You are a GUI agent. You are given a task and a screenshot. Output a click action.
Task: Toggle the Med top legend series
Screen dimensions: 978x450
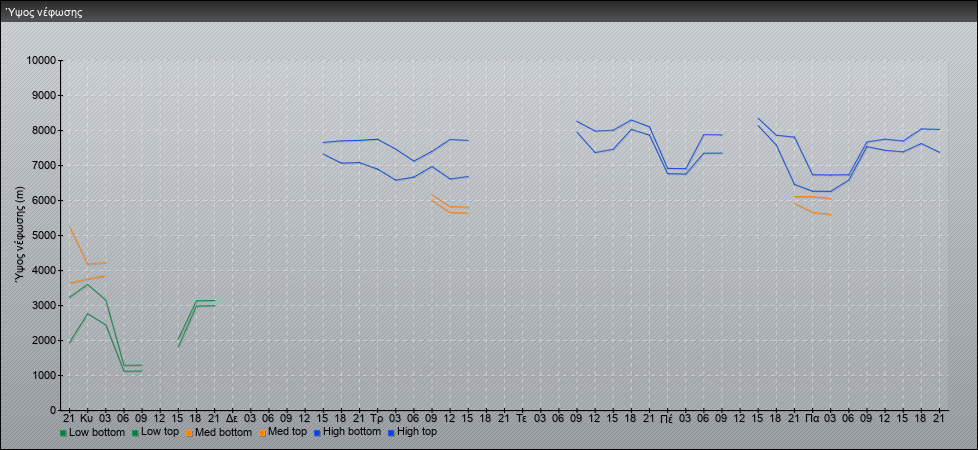point(281,432)
